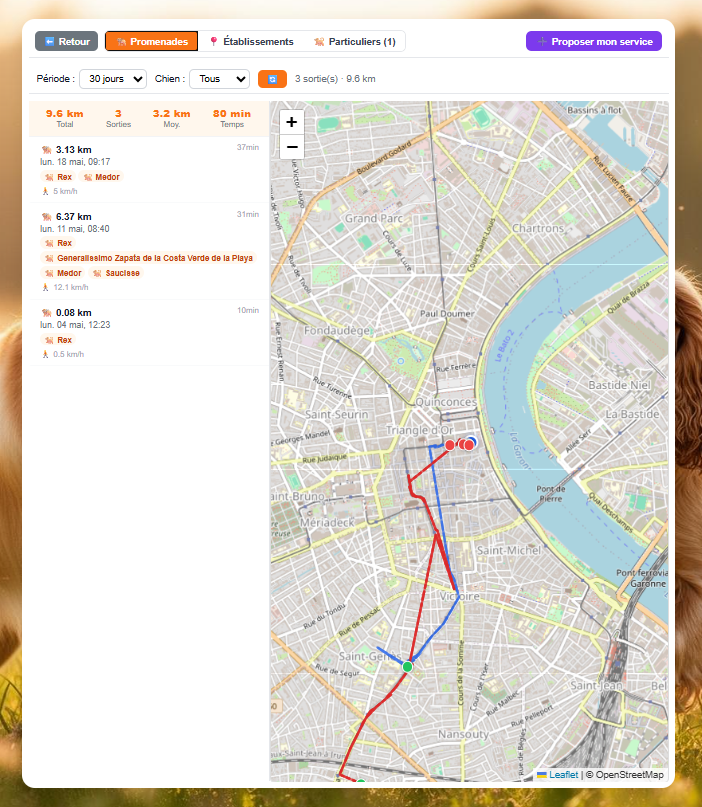Click the Grand Parc label on the map
The width and height of the screenshot is (702, 807).
coord(374,218)
